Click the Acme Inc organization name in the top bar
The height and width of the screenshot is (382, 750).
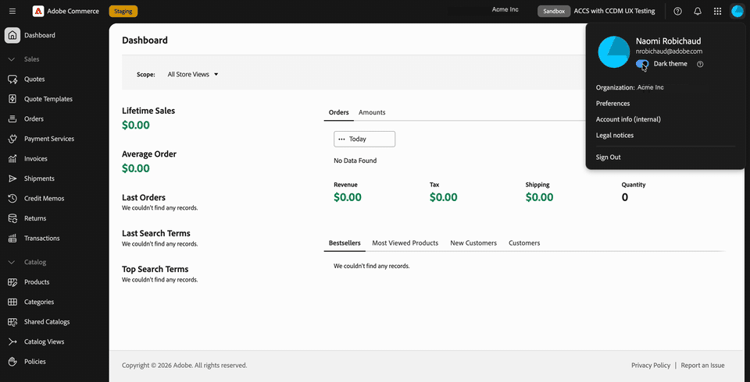tap(505, 10)
